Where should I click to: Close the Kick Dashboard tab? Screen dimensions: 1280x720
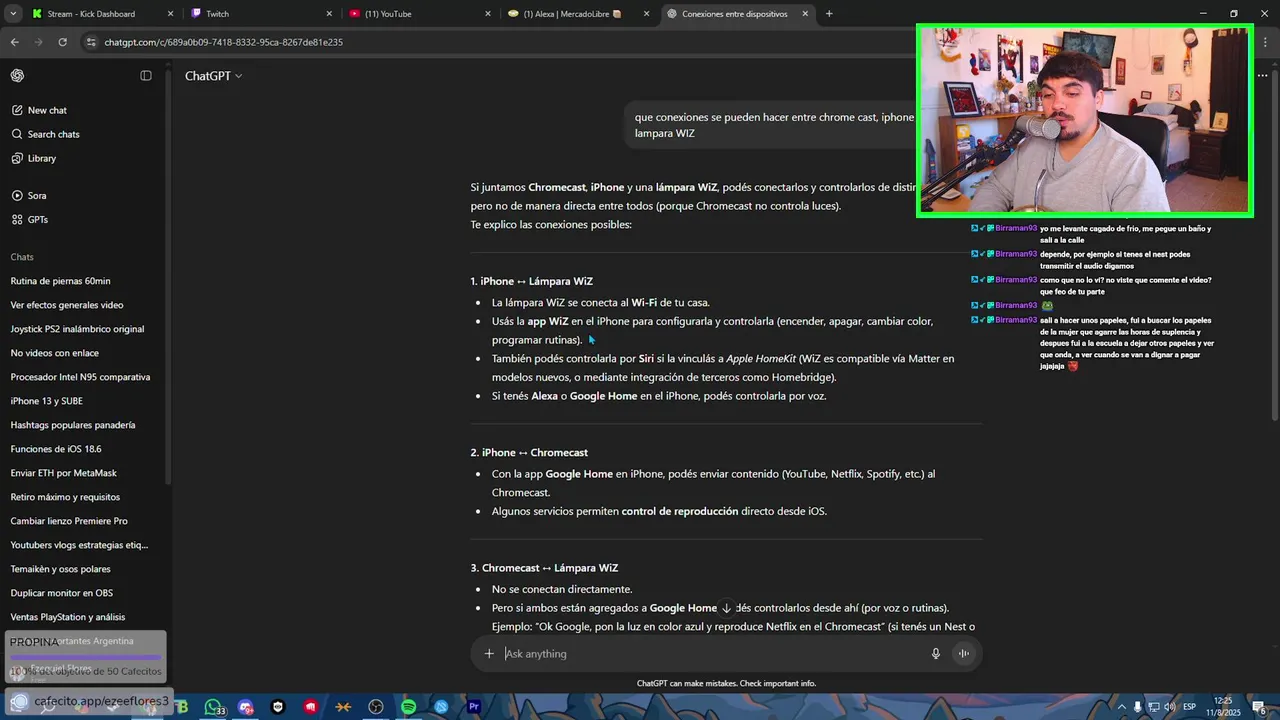click(x=170, y=14)
